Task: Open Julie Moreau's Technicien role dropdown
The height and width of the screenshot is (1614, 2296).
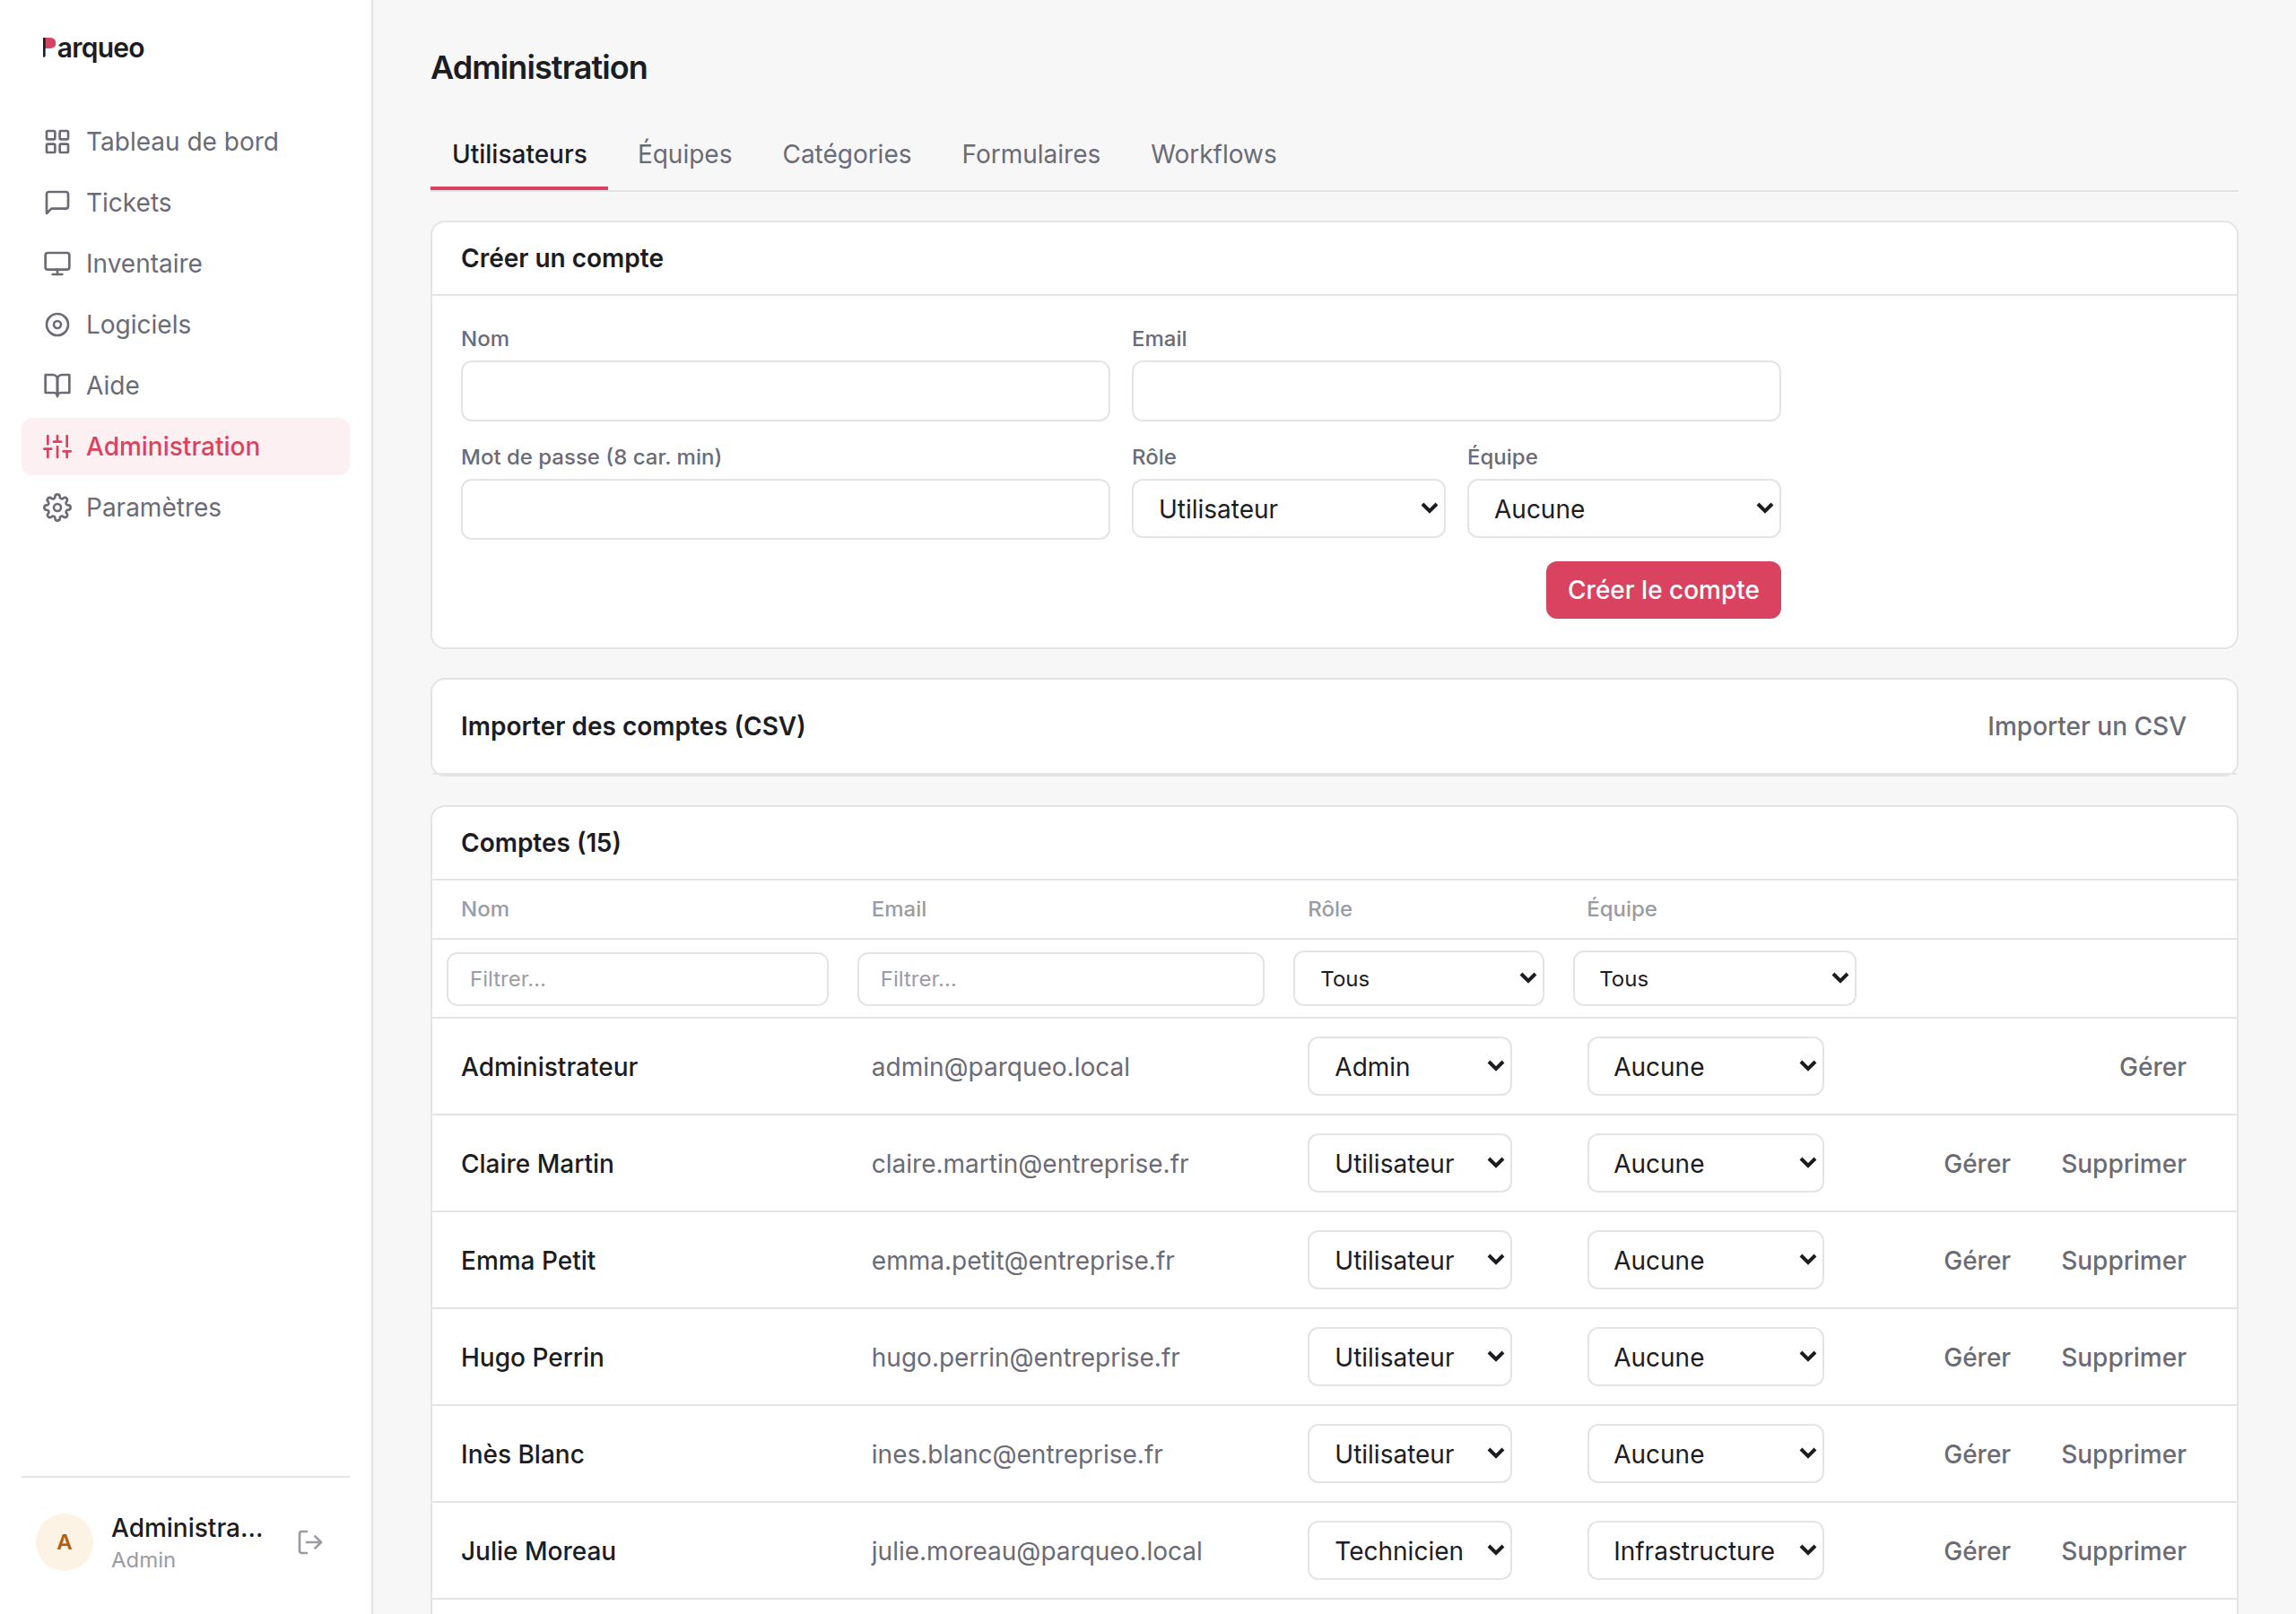Action: click(1409, 1551)
